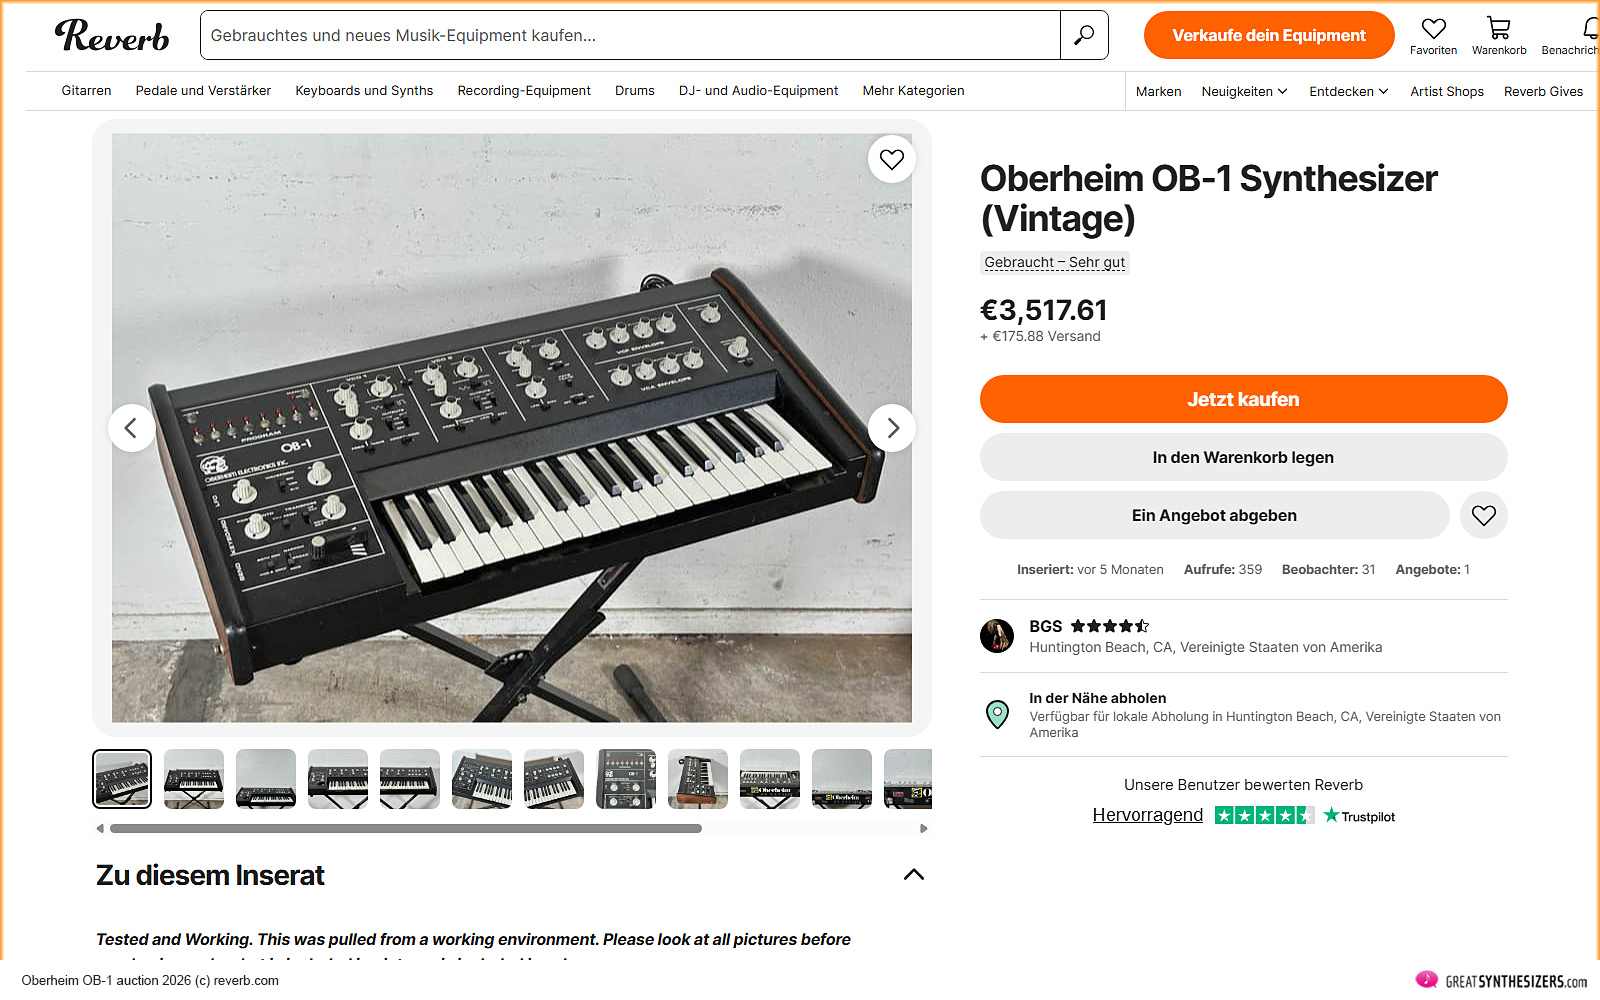The image size is (1600, 1000).
Task: Show the previous product photo with the arrow
Action: click(x=132, y=428)
